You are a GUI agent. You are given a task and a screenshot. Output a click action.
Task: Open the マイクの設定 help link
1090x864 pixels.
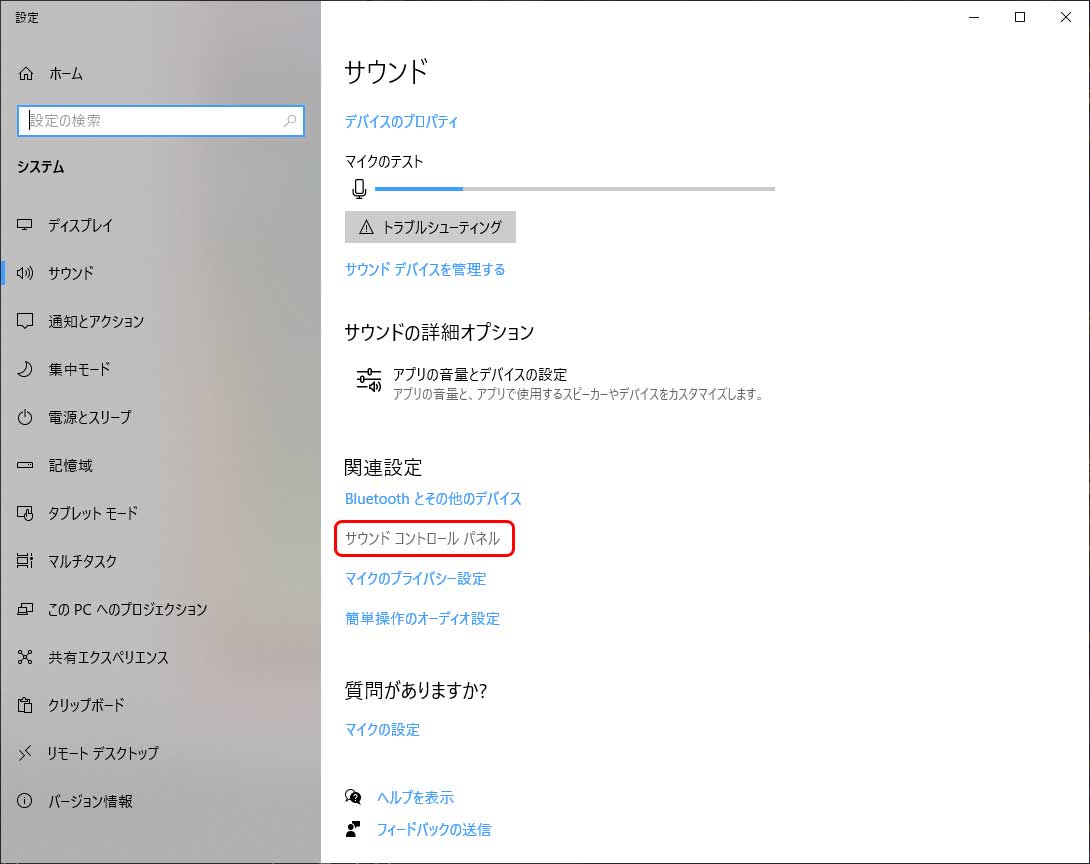click(382, 730)
